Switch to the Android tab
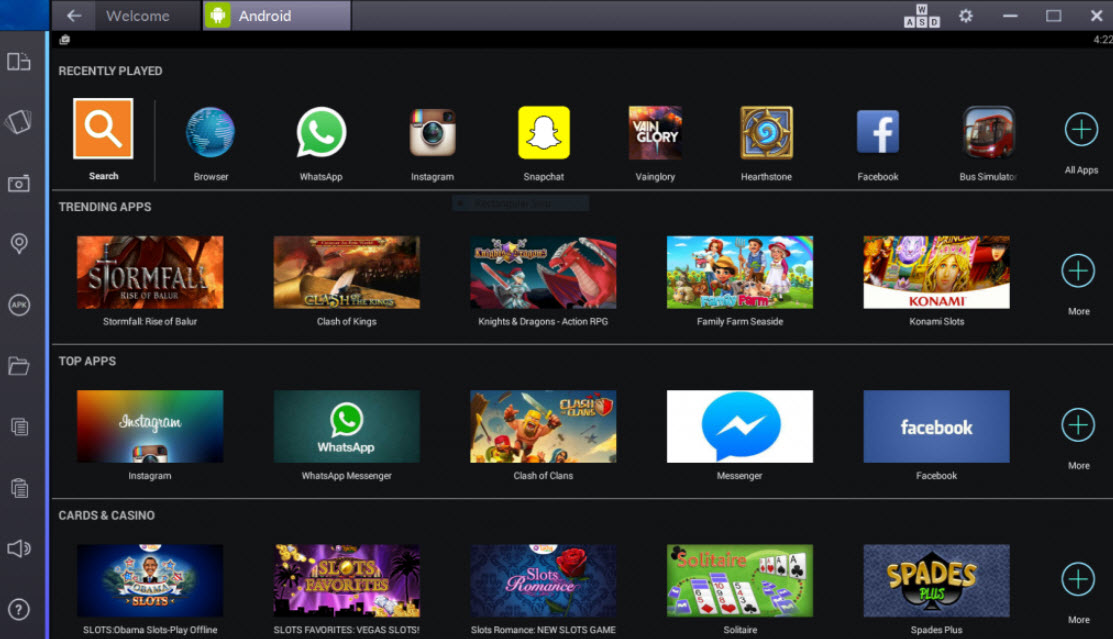 (x=277, y=16)
